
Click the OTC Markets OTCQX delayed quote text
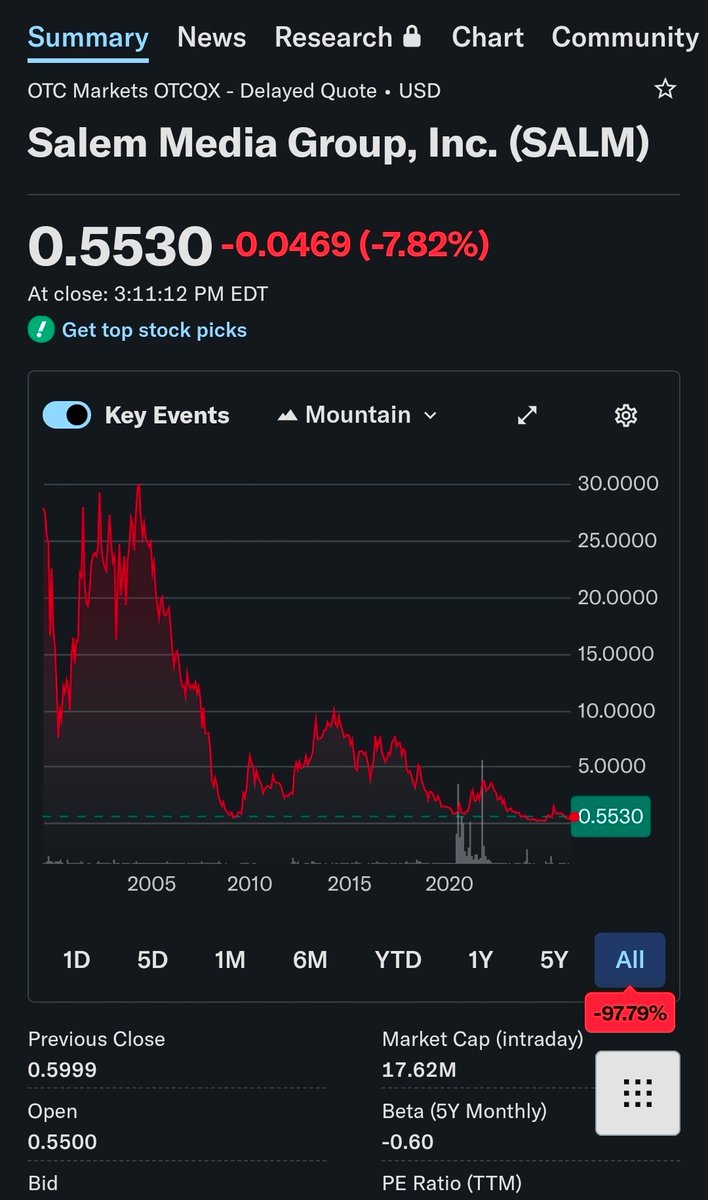pyautogui.click(x=234, y=91)
